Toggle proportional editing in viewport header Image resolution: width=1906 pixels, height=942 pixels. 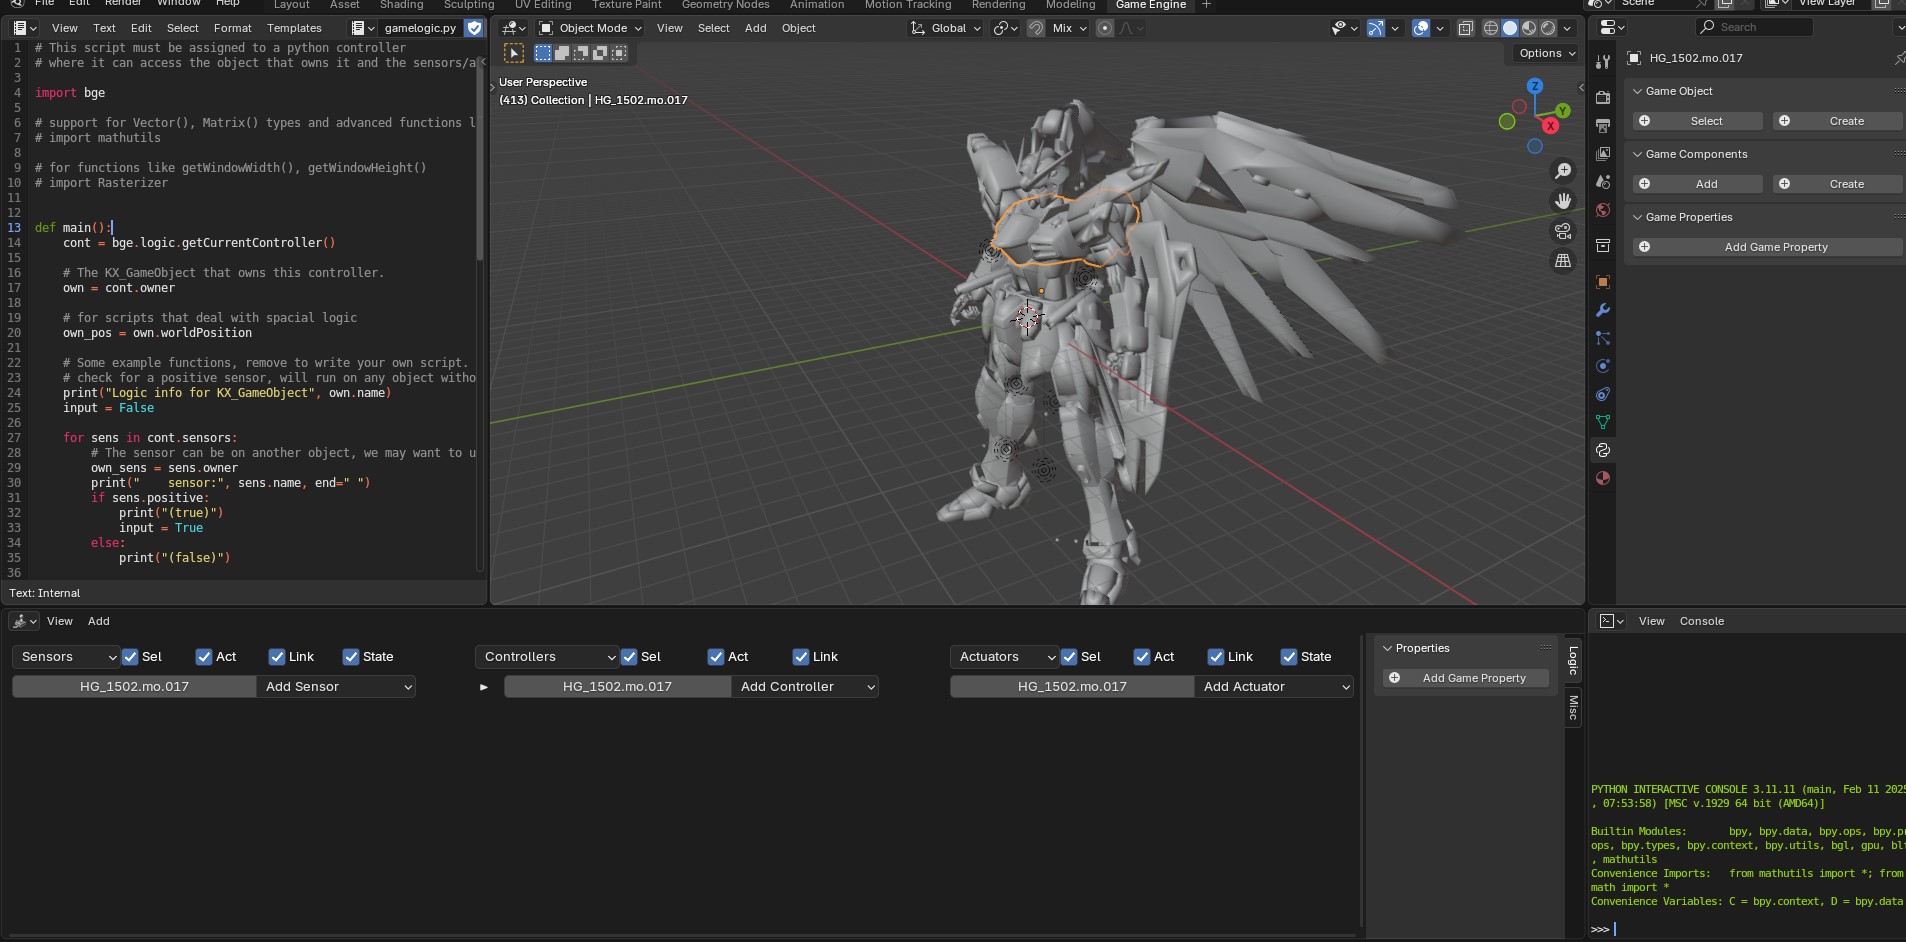[1105, 28]
